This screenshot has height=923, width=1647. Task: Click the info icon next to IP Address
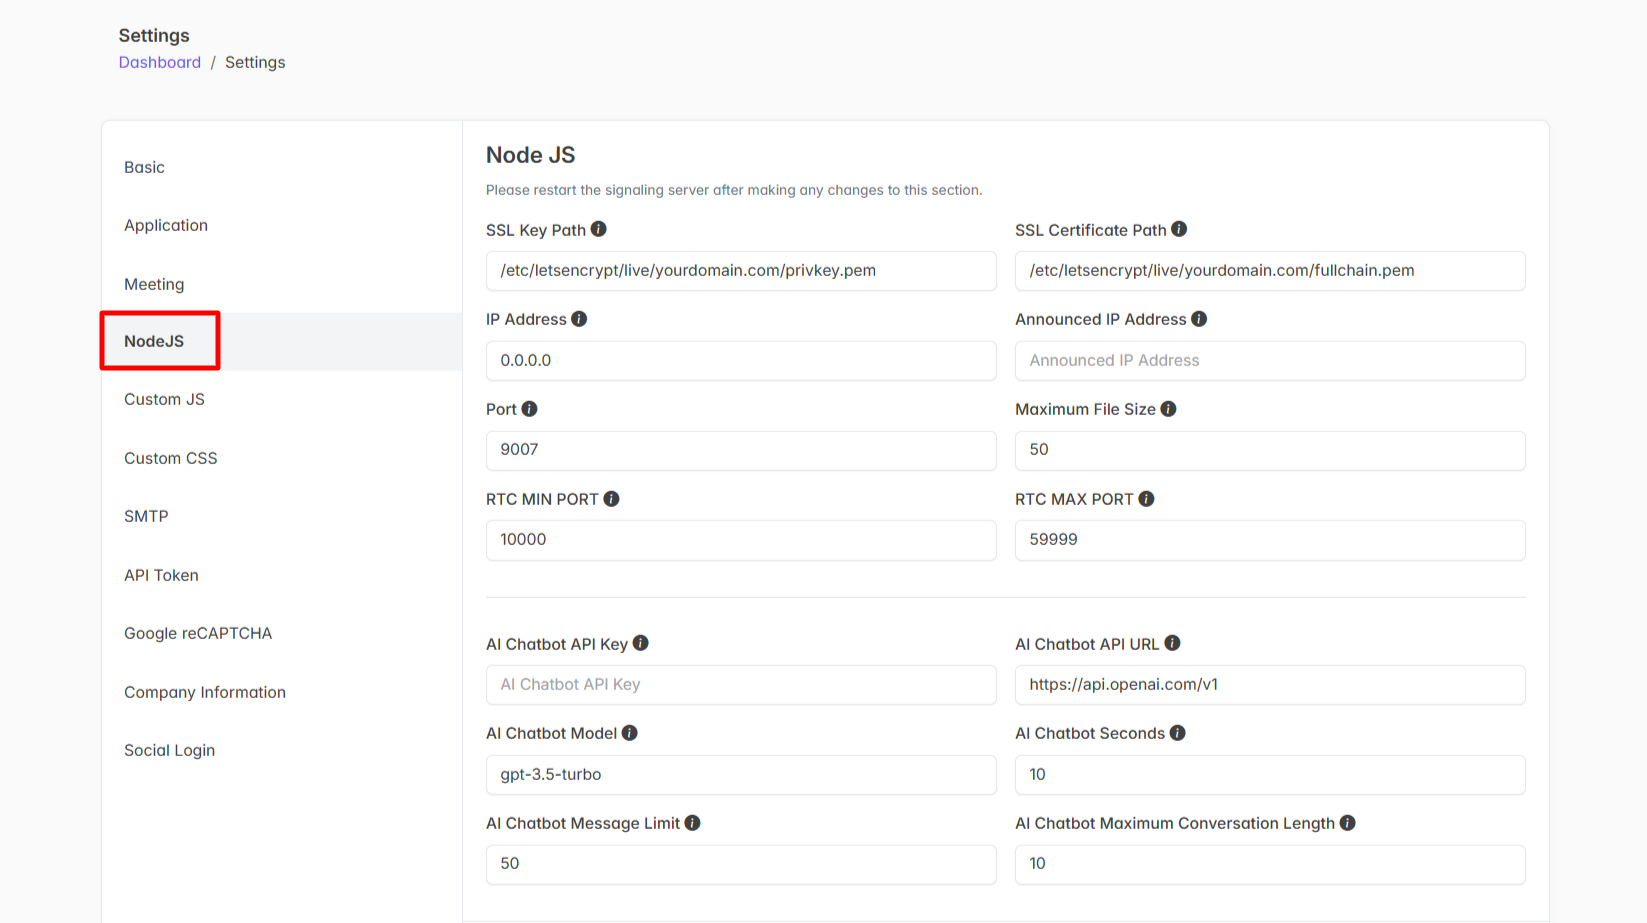[579, 319]
